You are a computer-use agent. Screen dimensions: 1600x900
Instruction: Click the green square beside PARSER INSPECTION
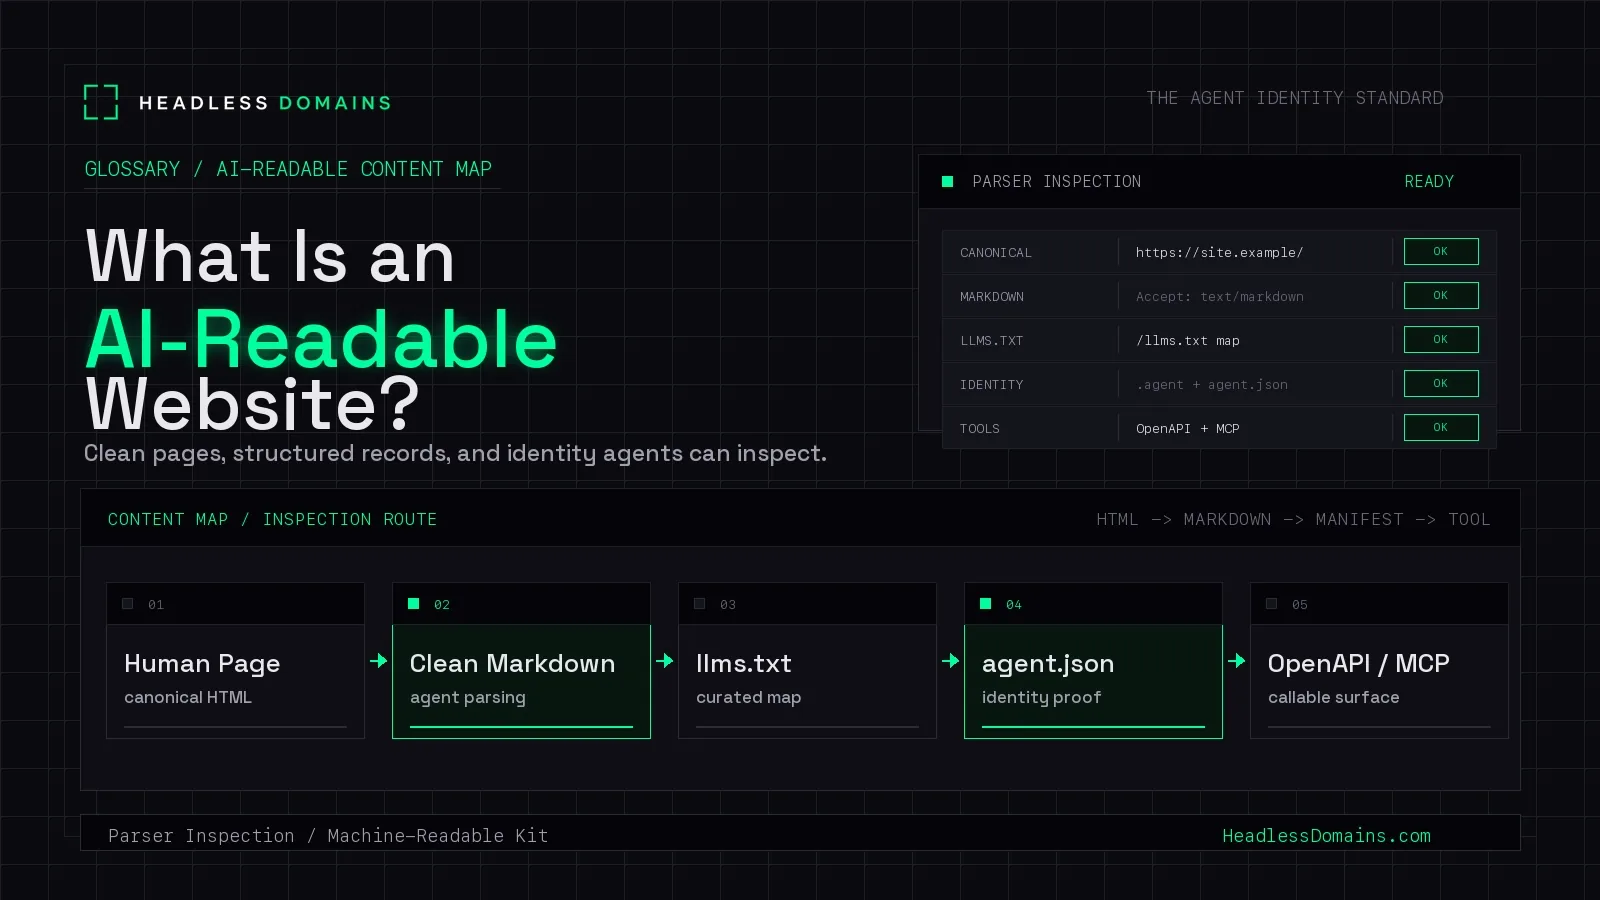pos(948,181)
